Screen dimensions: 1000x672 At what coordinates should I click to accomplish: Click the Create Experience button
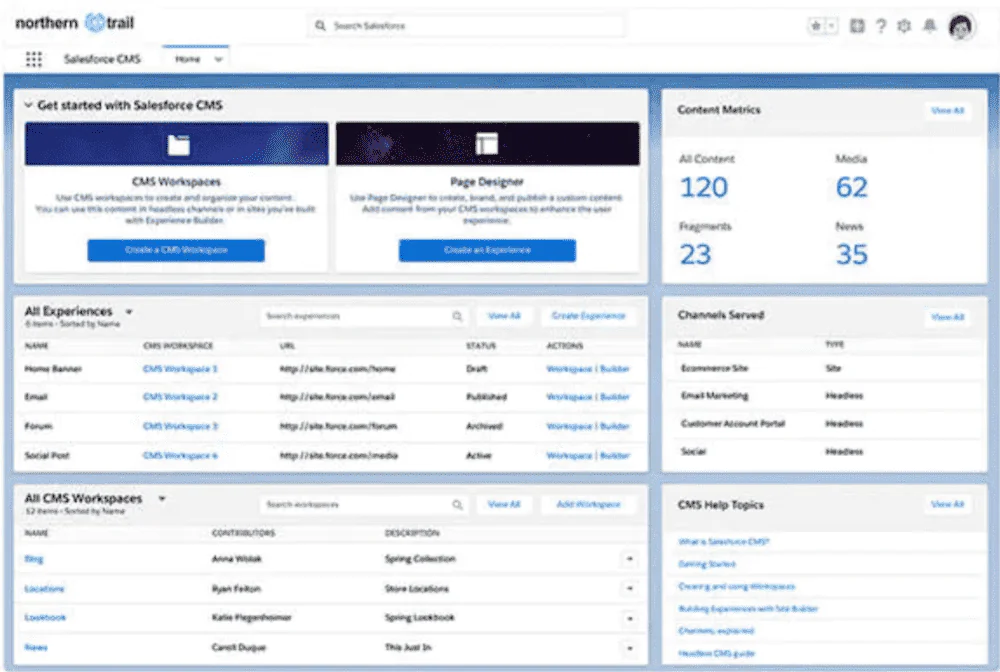coord(588,316)
